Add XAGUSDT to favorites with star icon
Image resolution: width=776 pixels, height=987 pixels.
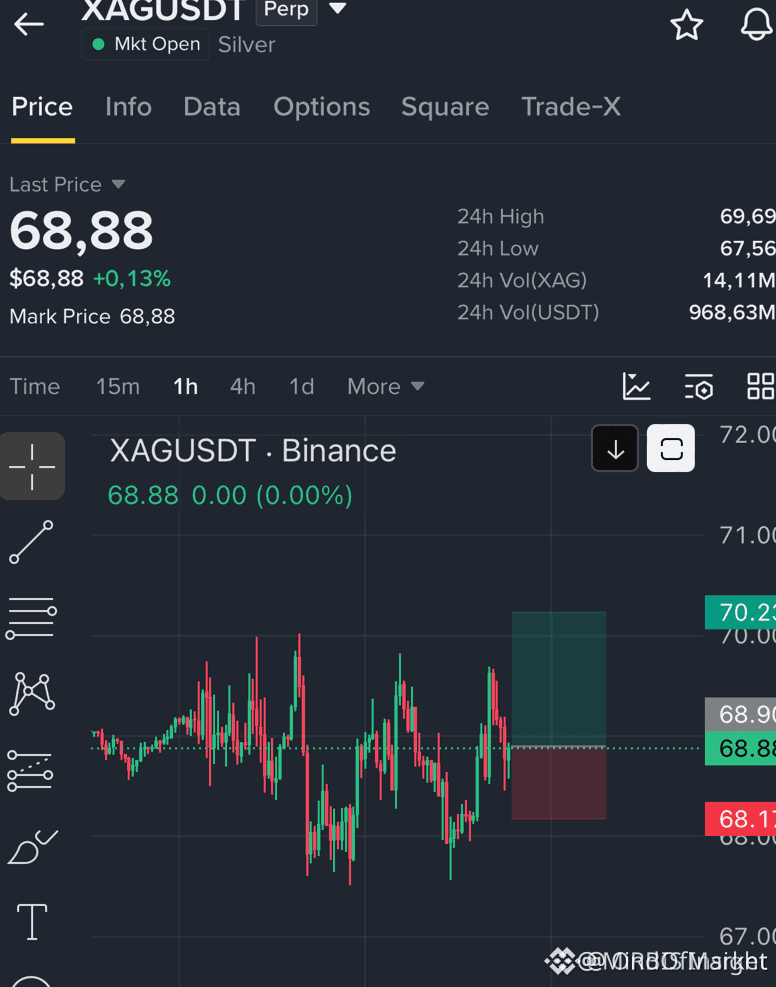[x=686, y=25]
